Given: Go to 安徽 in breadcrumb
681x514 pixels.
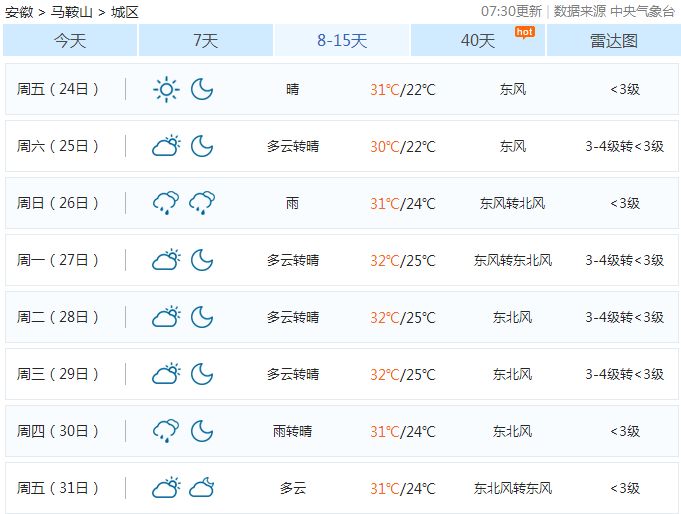Looking at the screenshot, I should click(19, 12).
